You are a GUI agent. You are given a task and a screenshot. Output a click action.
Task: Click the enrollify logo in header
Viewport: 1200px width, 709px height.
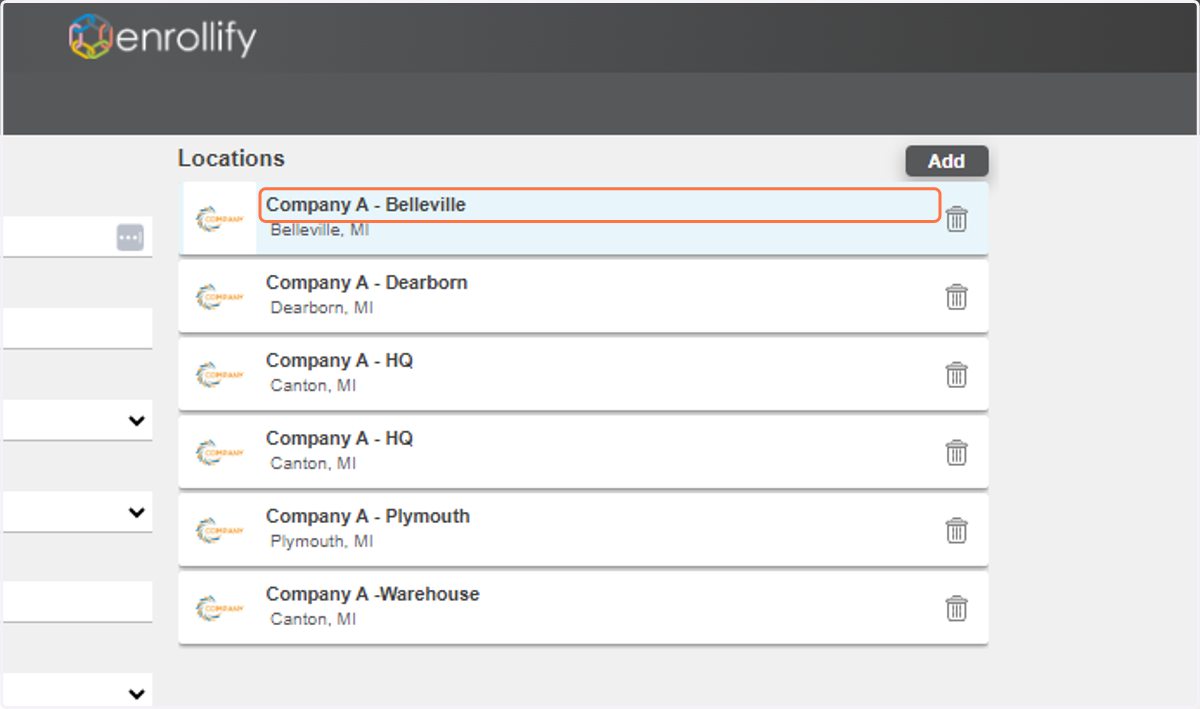coord(163,37)
